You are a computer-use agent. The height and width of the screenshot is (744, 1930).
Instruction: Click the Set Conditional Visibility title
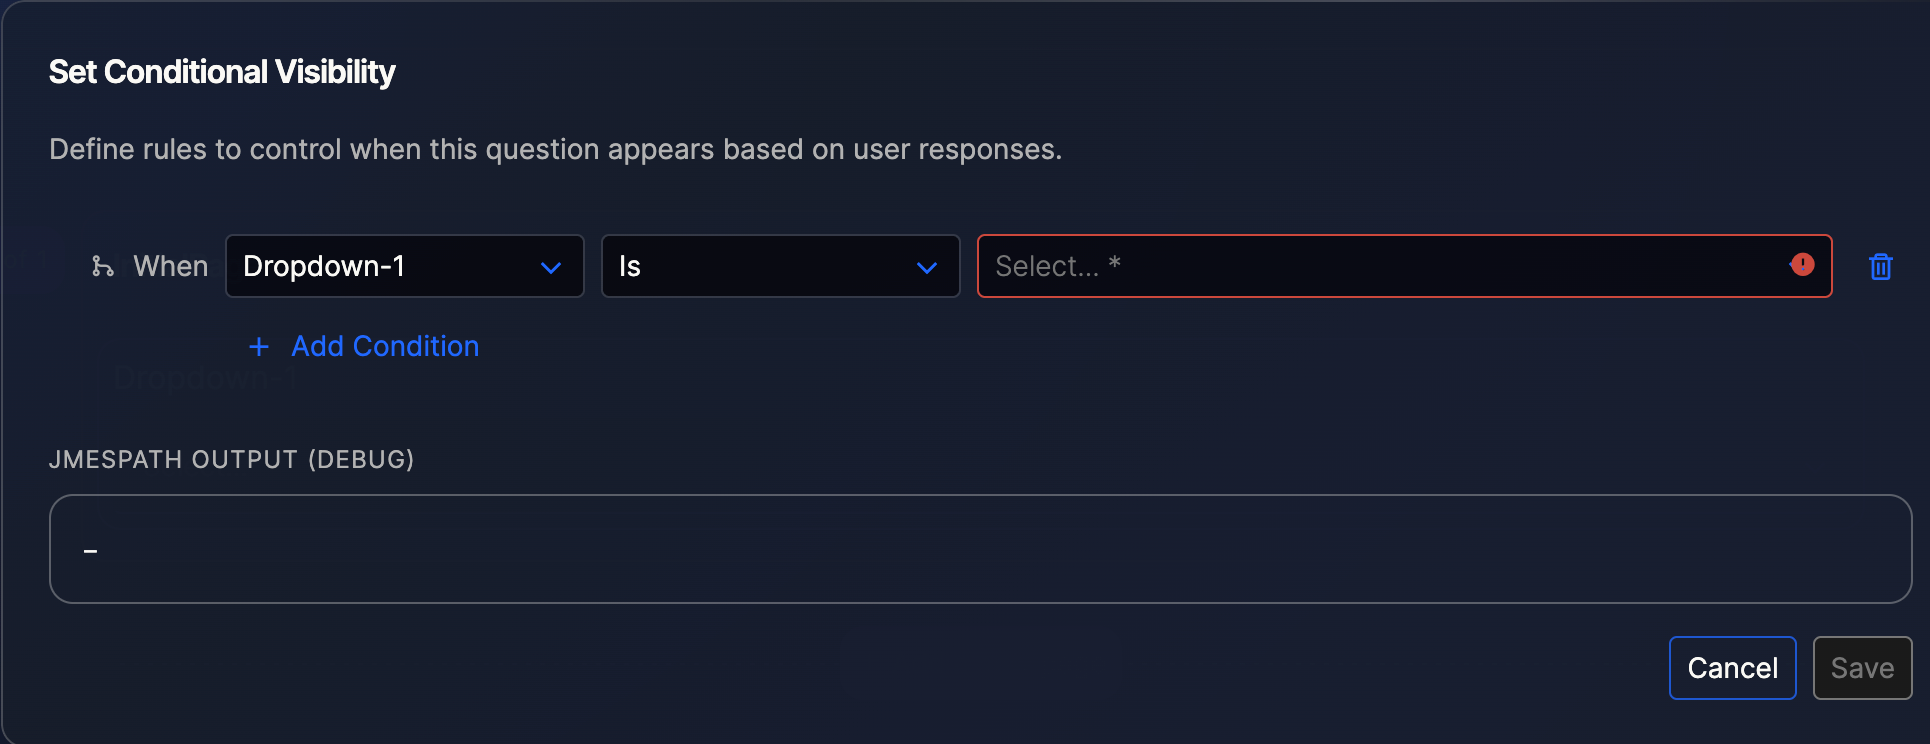tap(222, 72)
